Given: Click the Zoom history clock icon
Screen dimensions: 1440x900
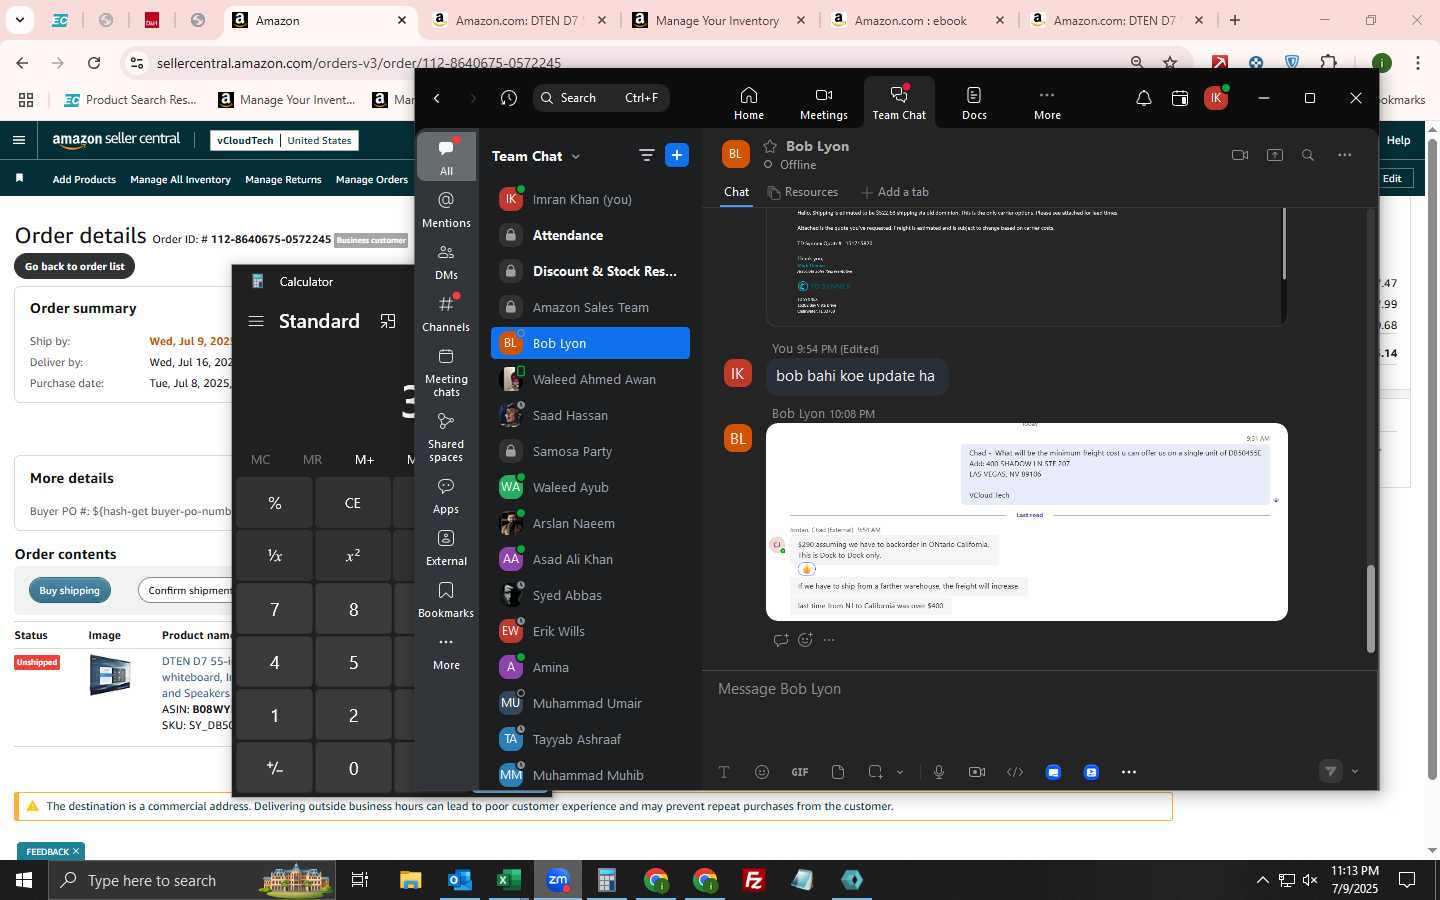Looking at the screenshot, I should 509,98.
